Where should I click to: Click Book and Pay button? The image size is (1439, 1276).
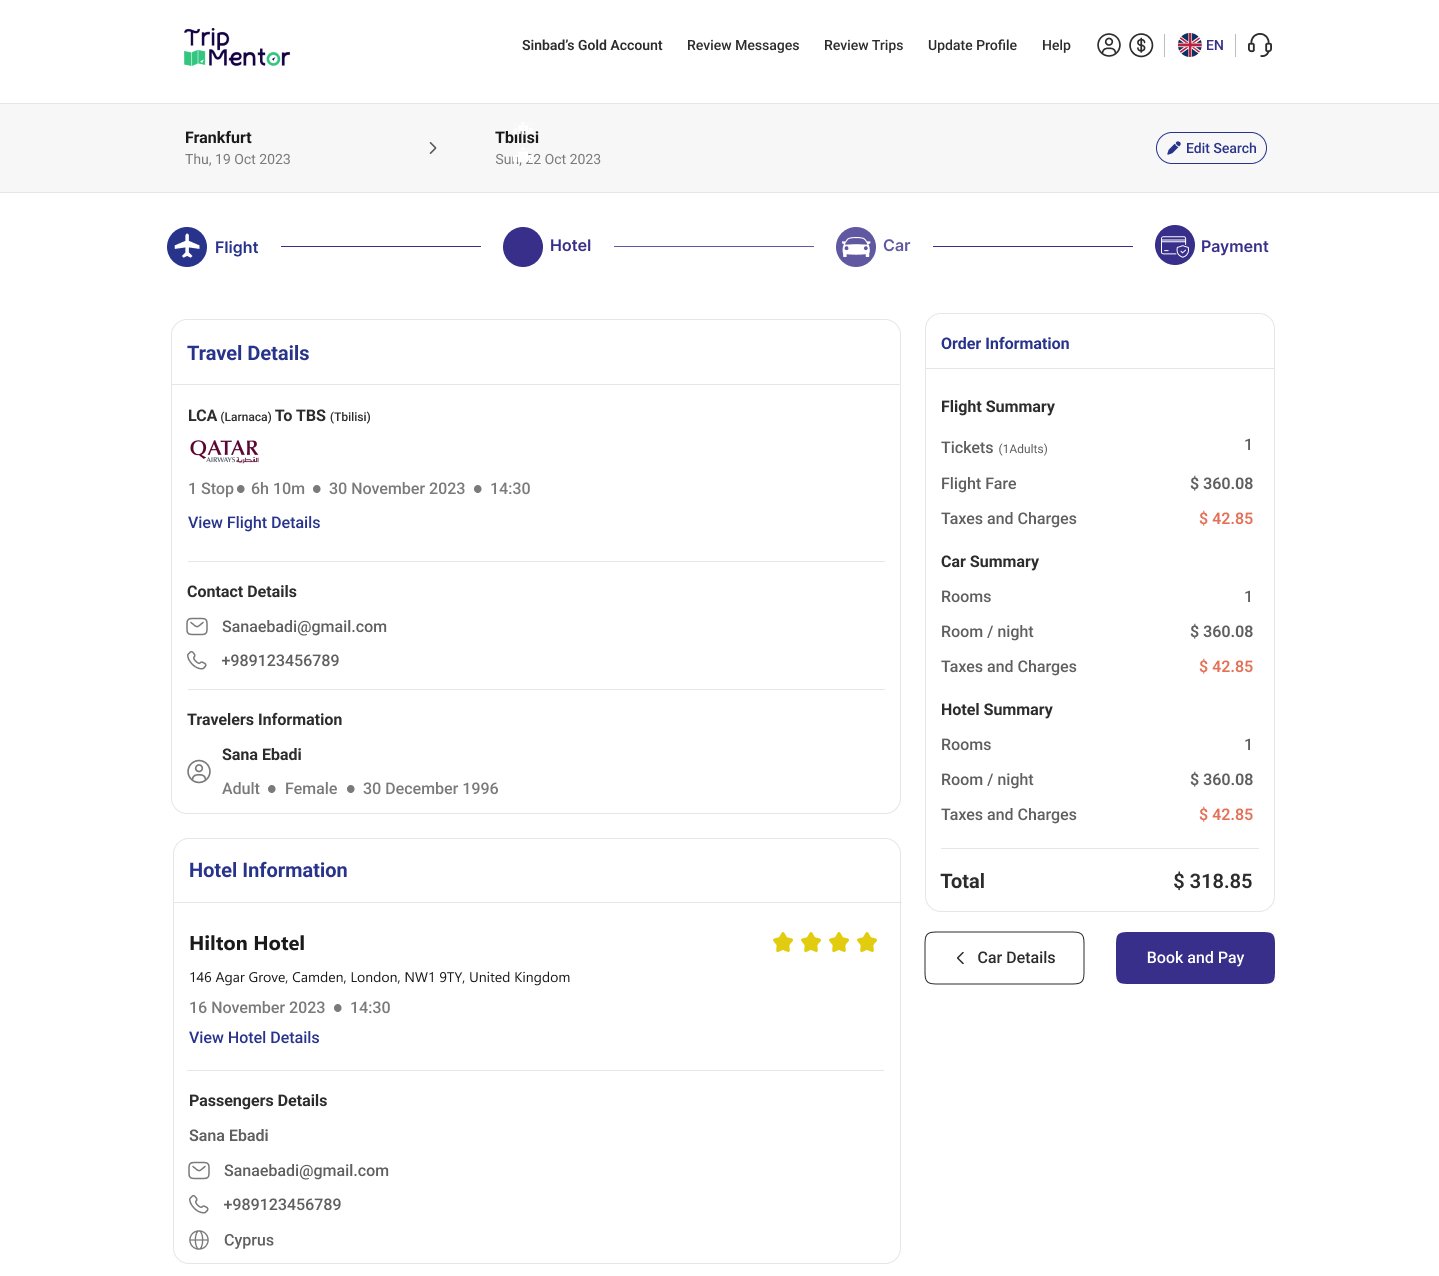(1195, 958)
